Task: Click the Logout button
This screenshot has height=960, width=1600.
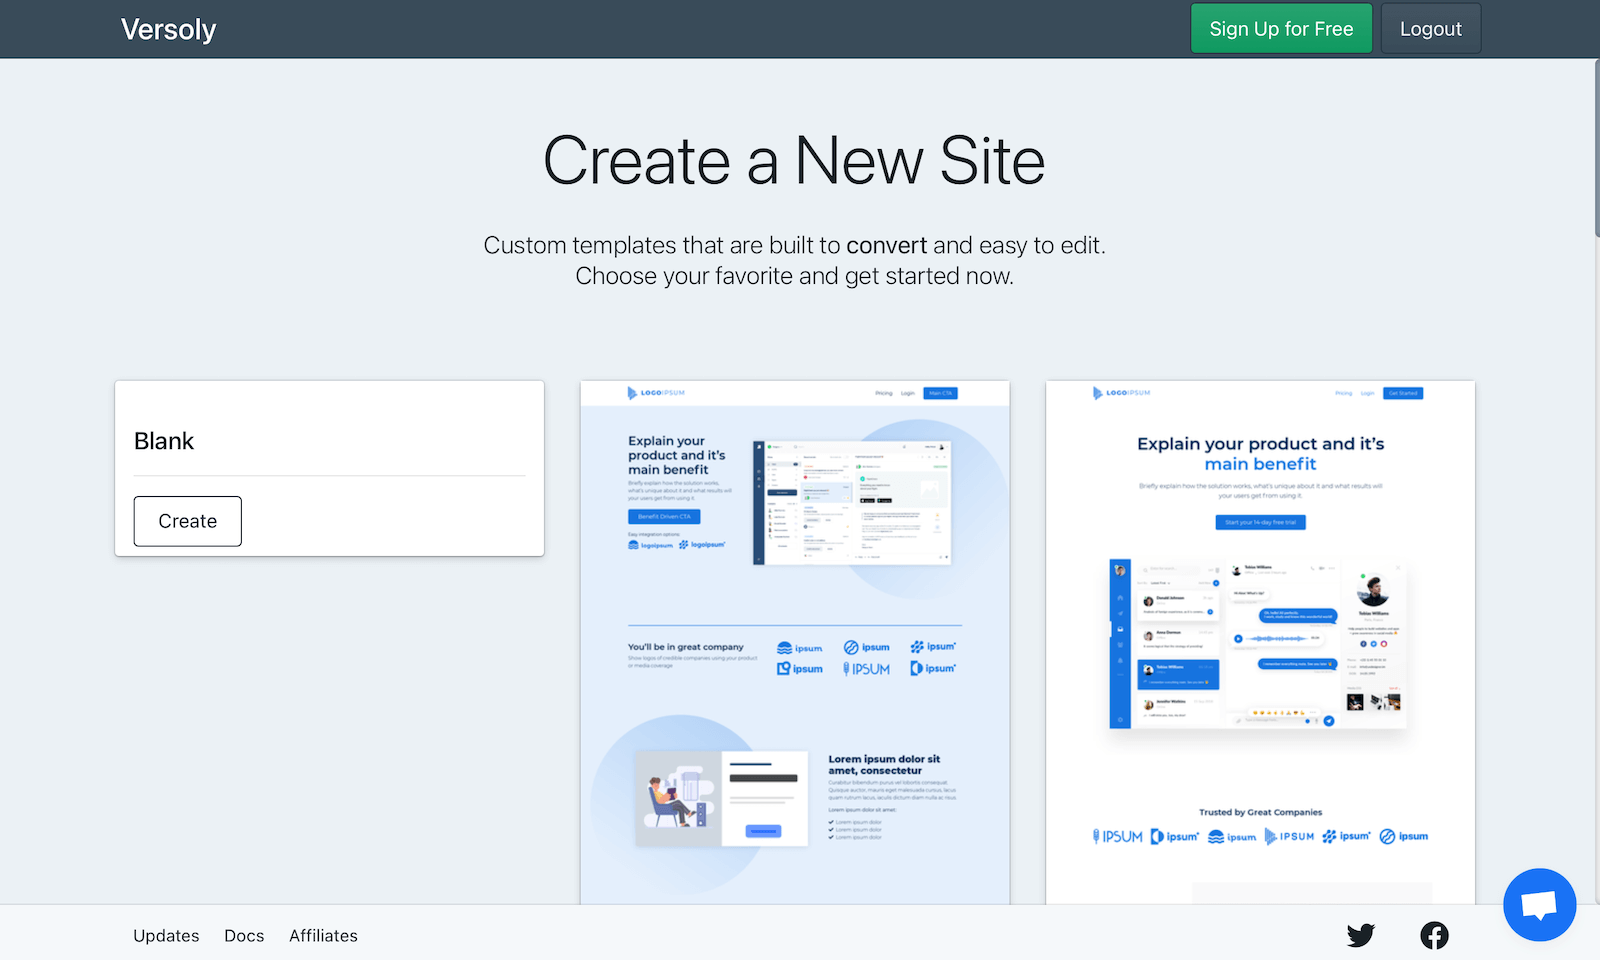Action: 1430,29
